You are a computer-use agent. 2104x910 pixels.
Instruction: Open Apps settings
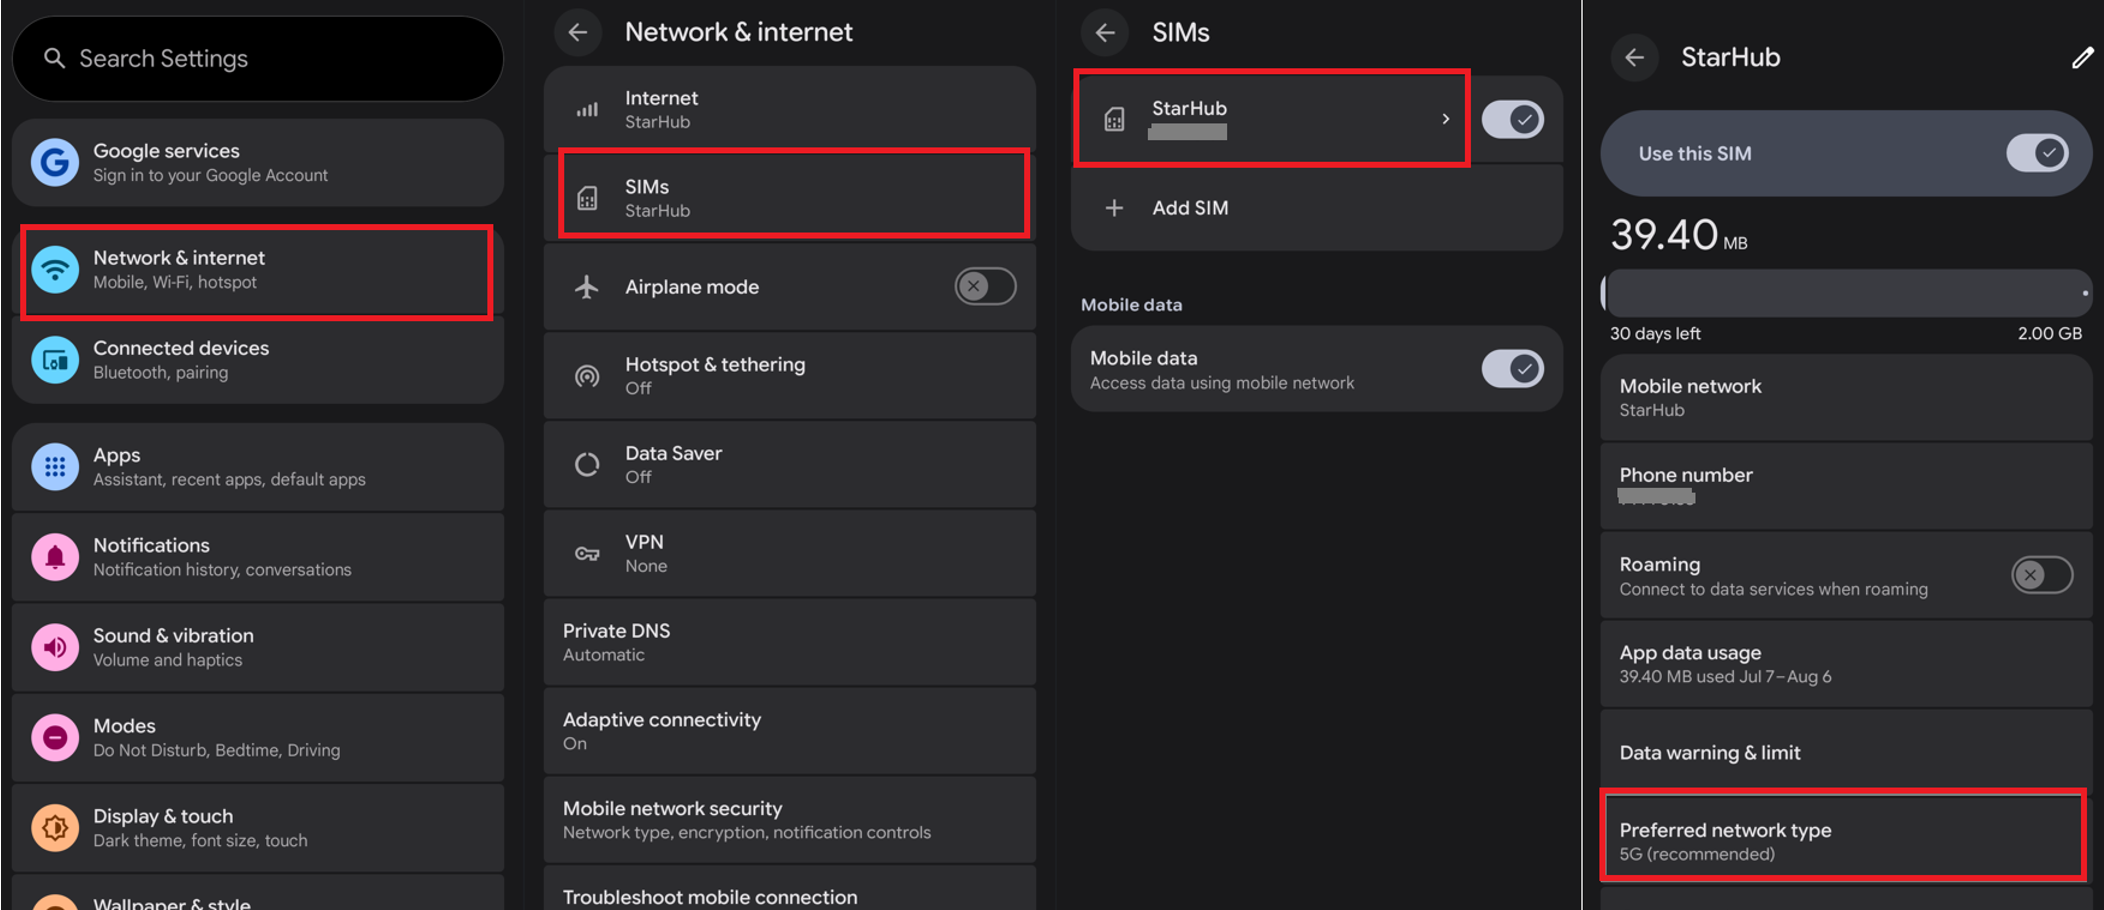coord(258,467)
